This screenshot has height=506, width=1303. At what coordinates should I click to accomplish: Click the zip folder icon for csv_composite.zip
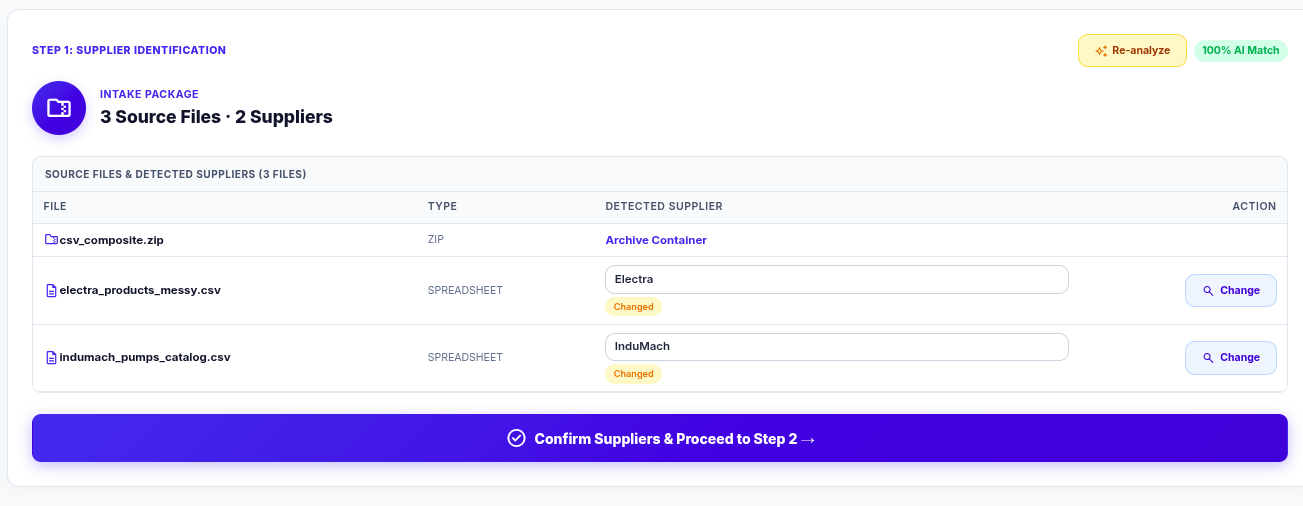[x=51, y=240]
